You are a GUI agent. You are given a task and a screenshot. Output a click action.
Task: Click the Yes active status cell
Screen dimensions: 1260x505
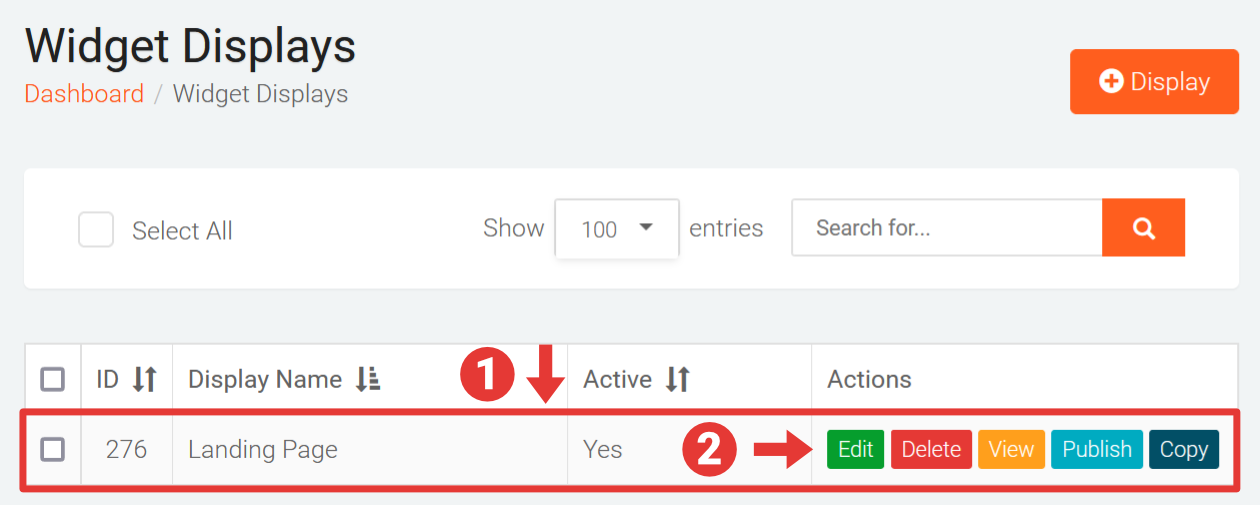[603, 449]
